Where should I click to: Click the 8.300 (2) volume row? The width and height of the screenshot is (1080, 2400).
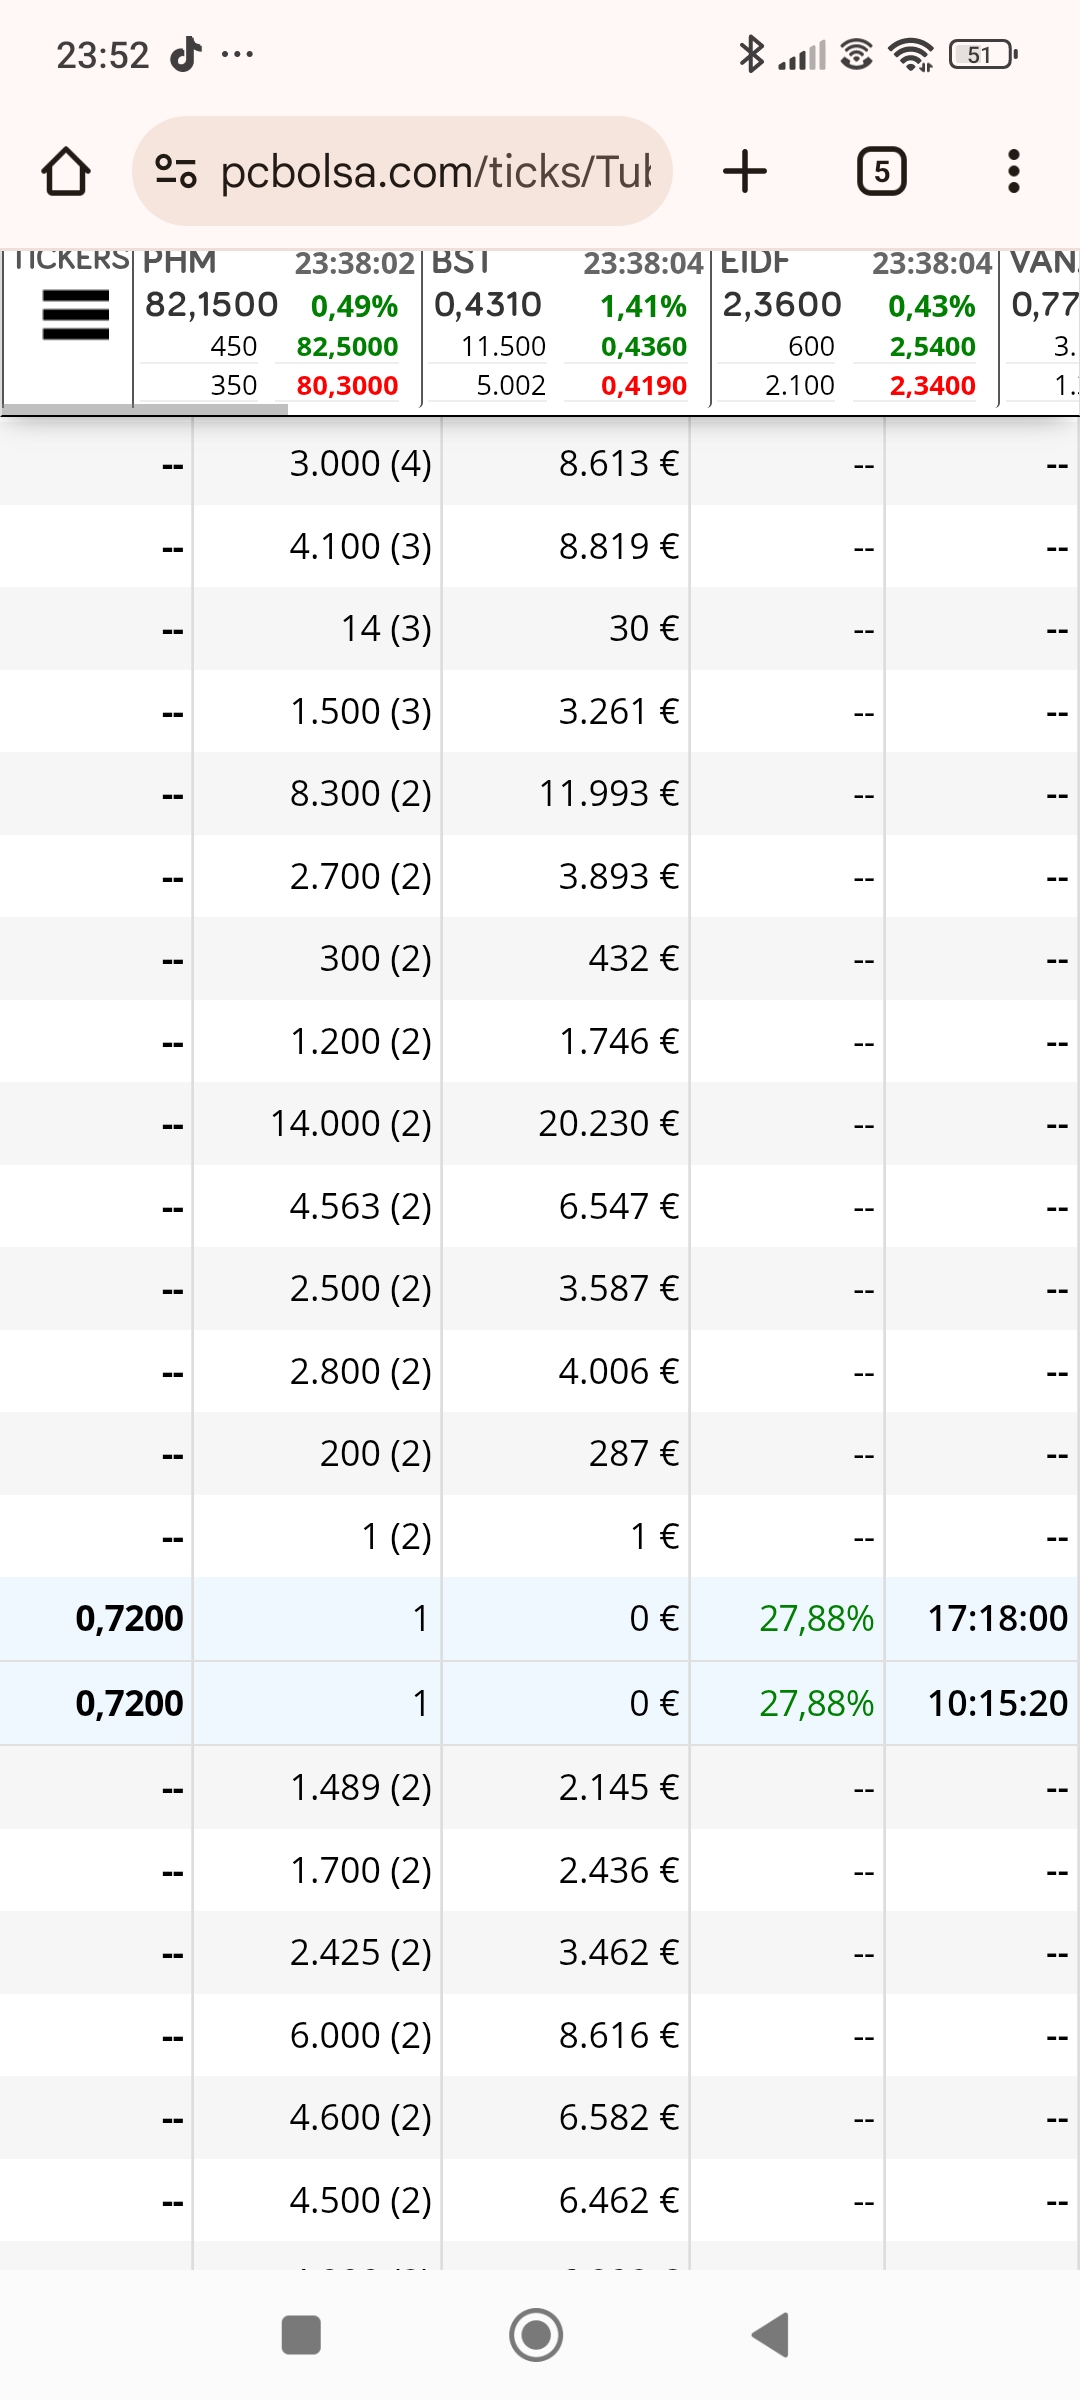point(540,794)
